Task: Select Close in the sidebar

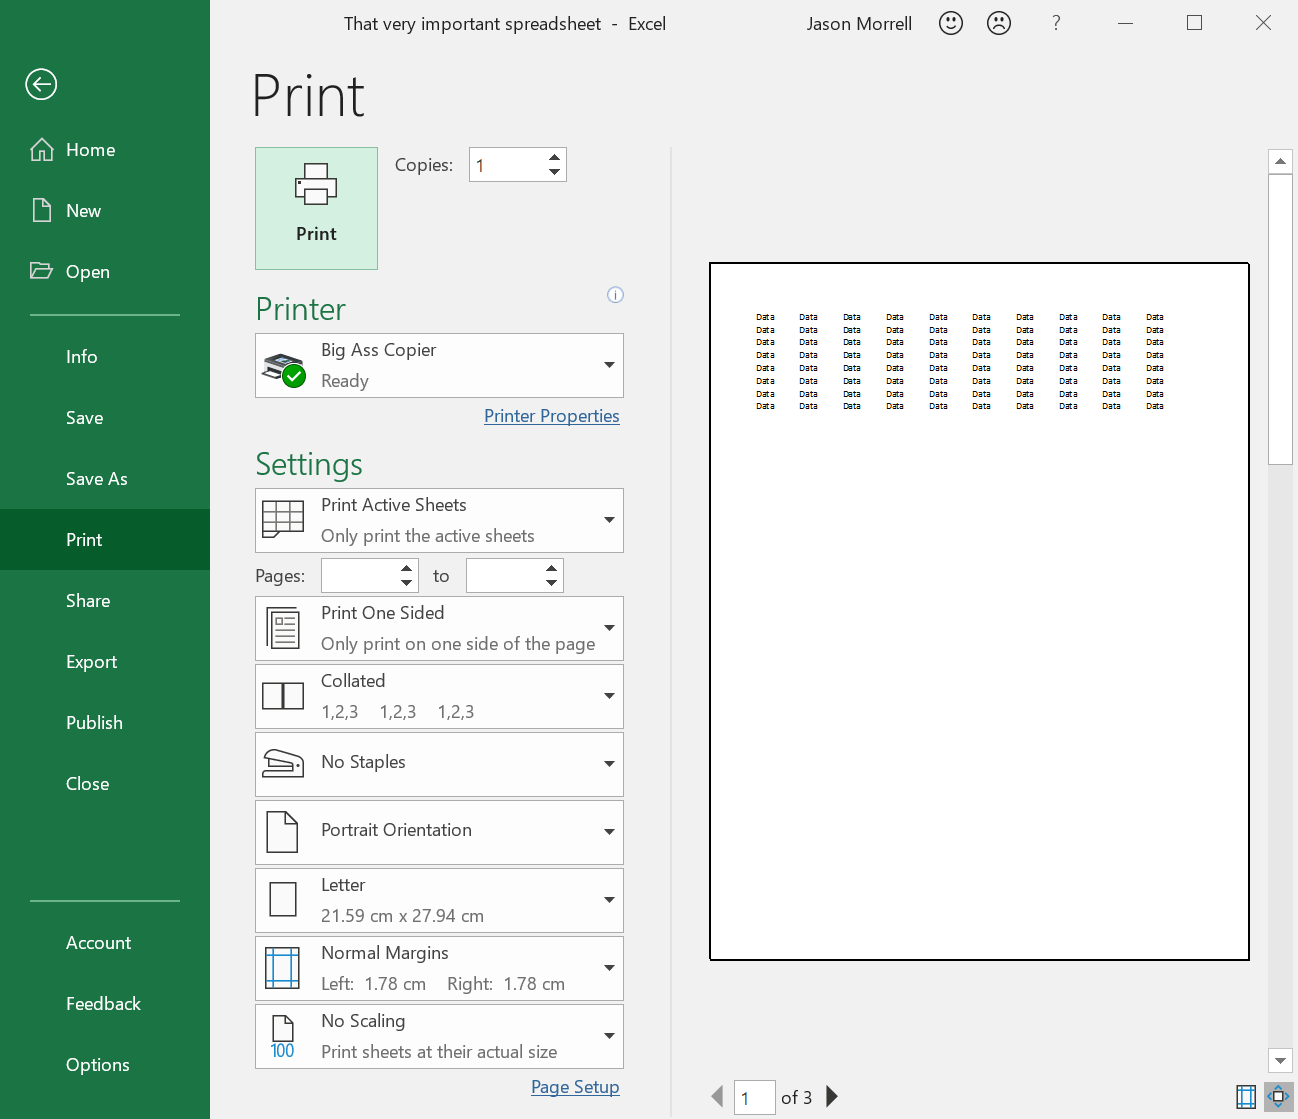Action: click(105, 784)
